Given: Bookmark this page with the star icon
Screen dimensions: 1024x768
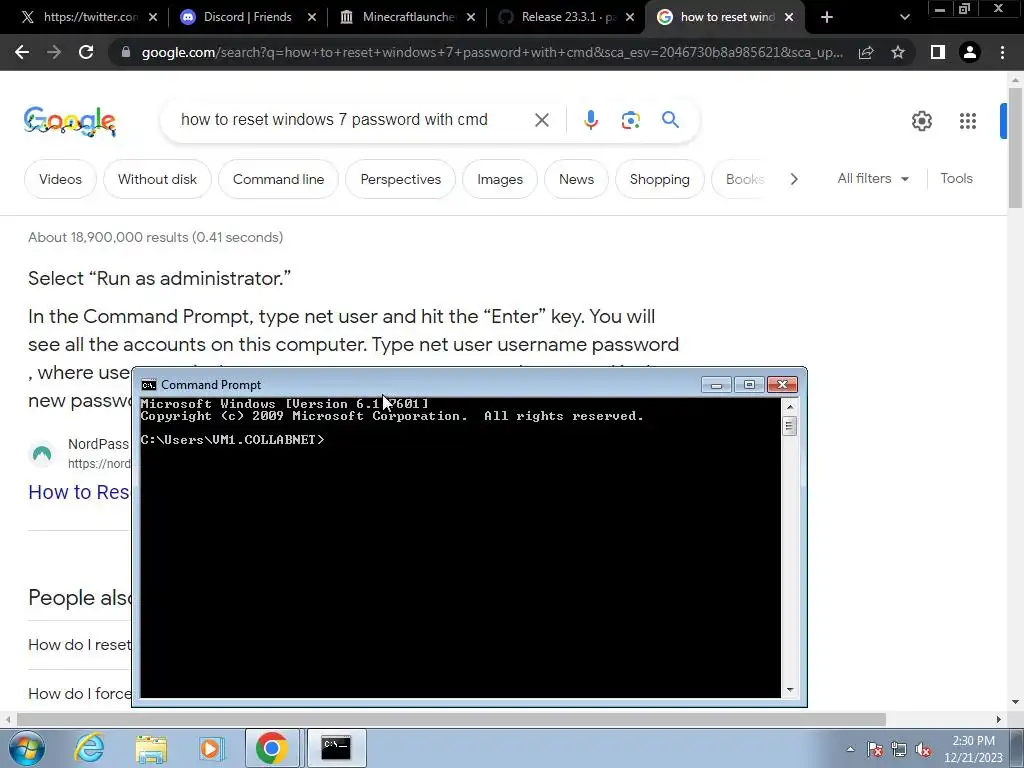Looking at the screenshot, I should [898, 52].
